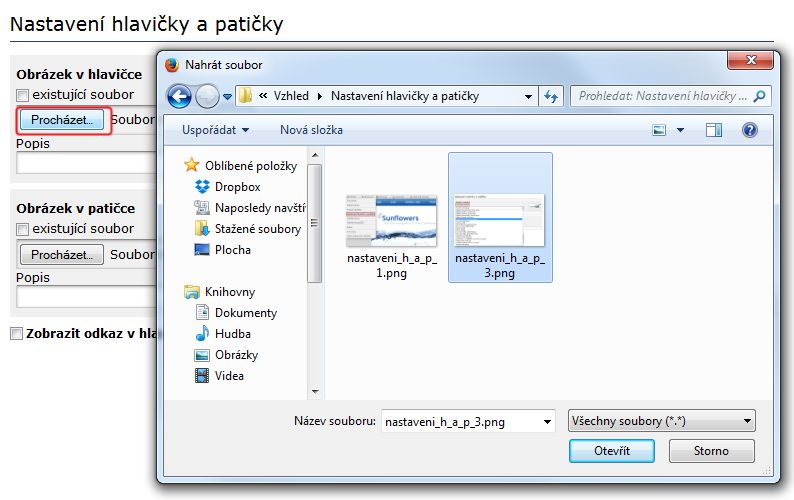
Task: Click the Storno button
Action: pos(711,451)
